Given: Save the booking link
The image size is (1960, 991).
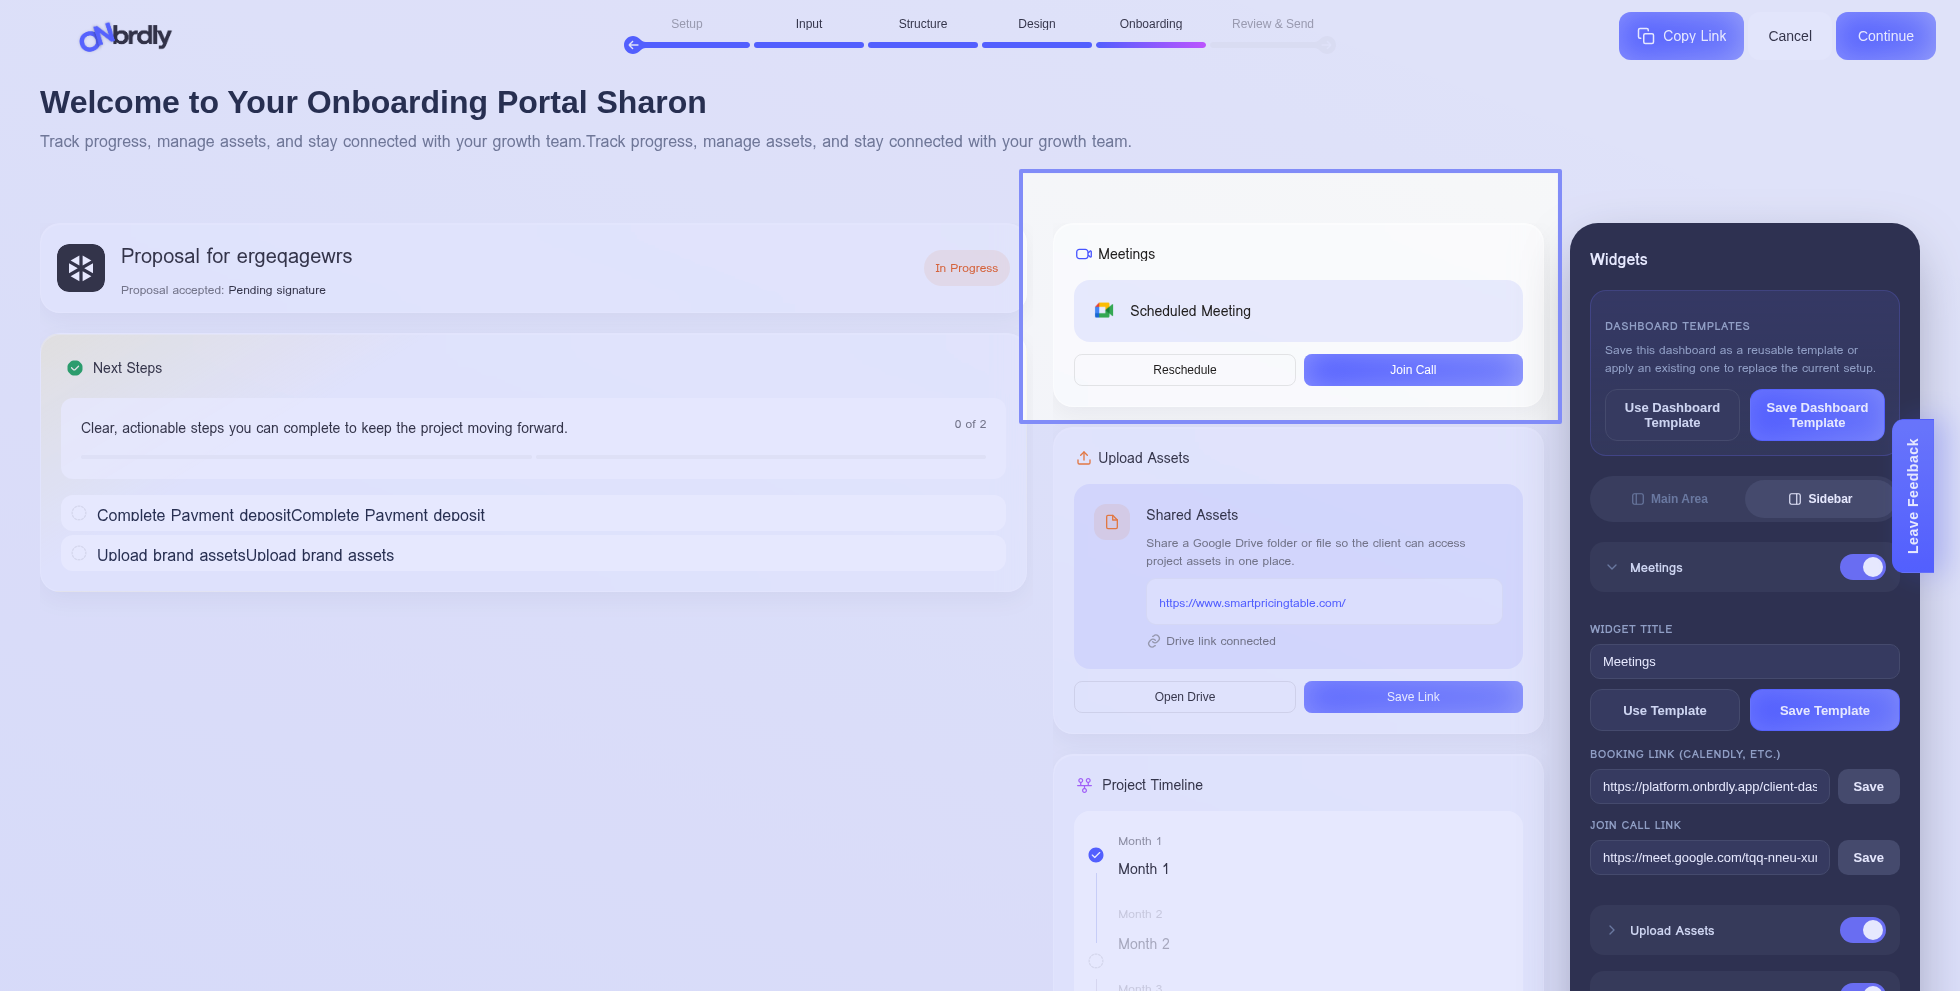Looking at the screenshot, I should pos(1868,787).
